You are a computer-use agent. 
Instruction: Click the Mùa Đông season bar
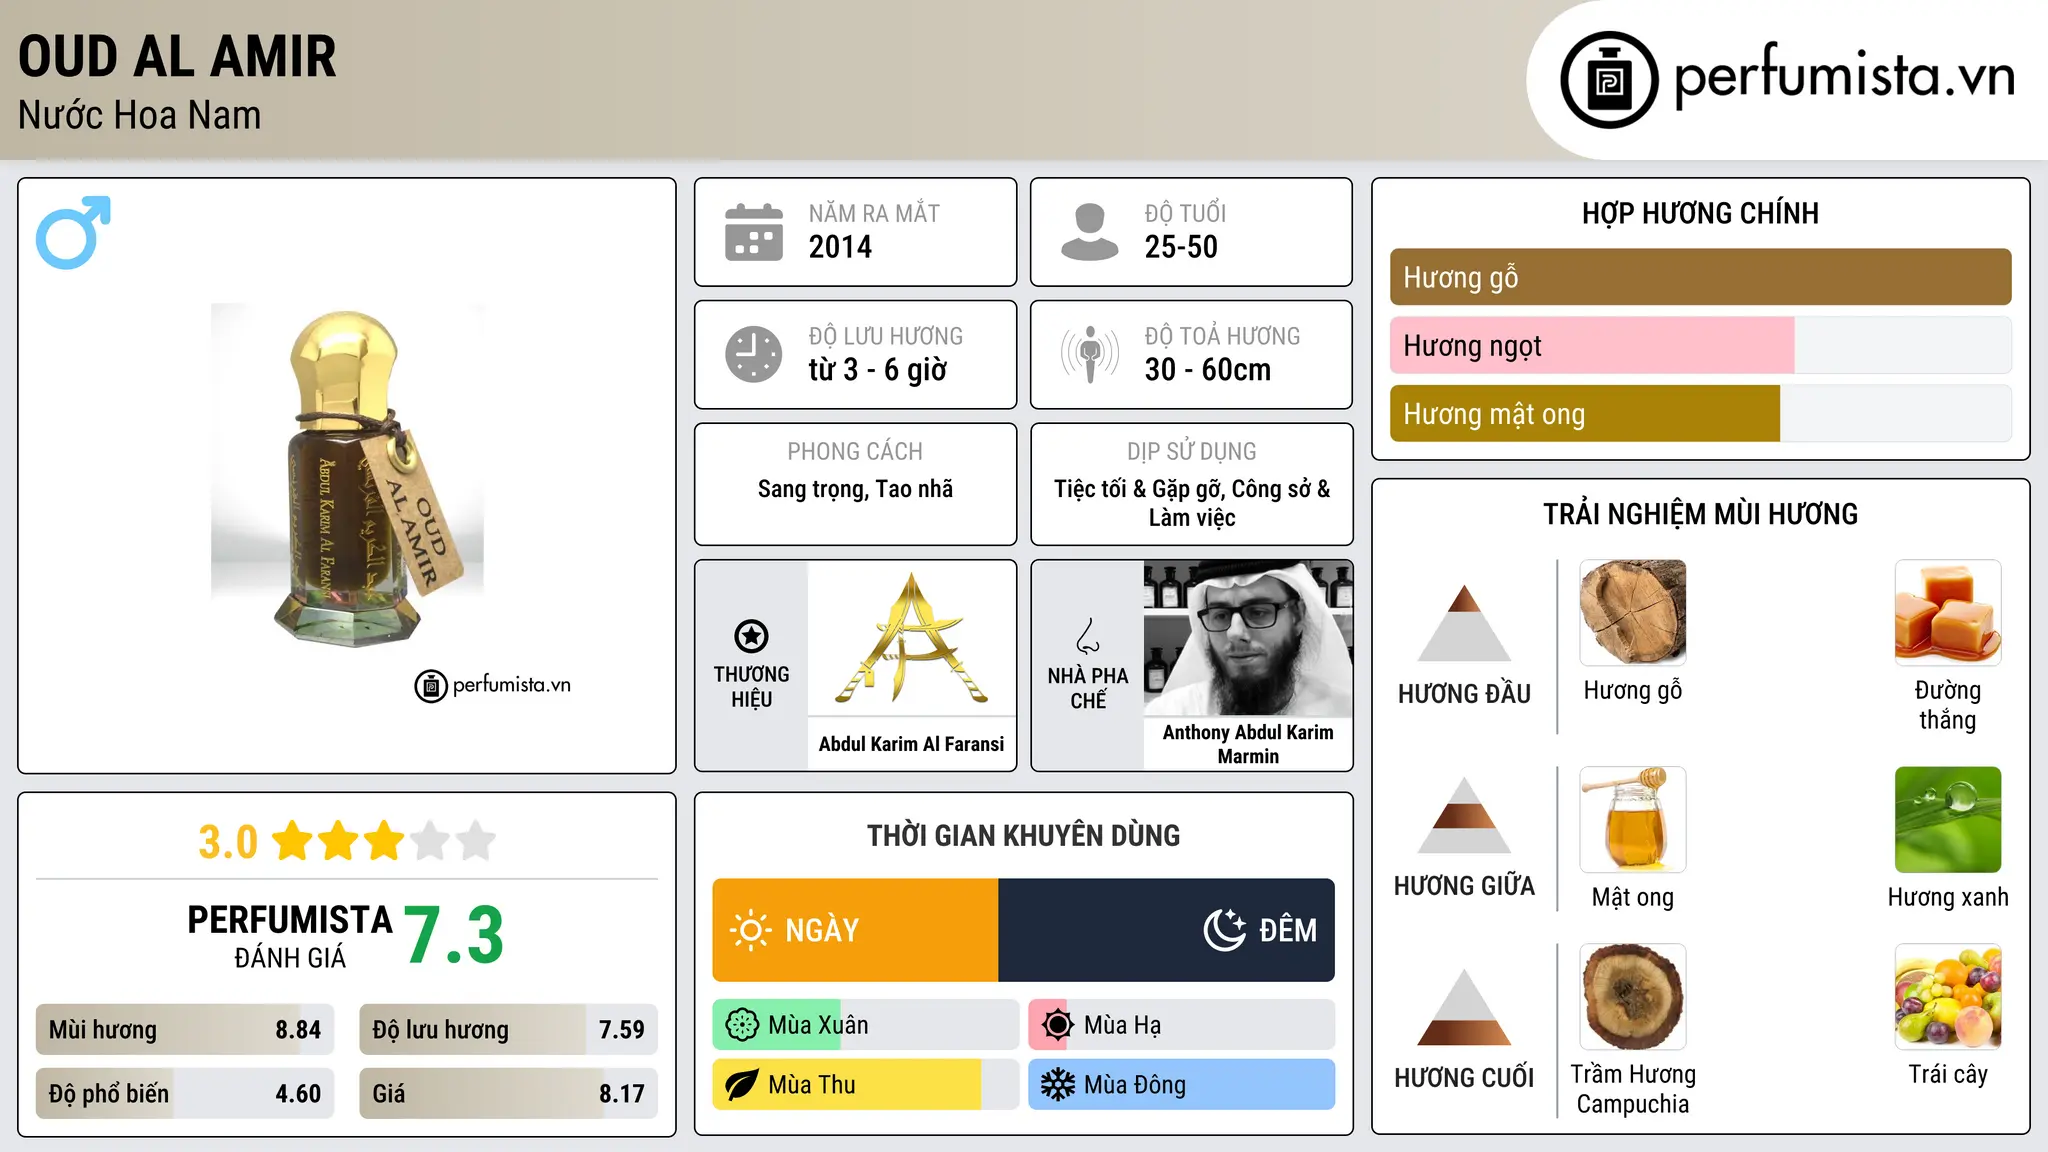tap(1181, 1085)
